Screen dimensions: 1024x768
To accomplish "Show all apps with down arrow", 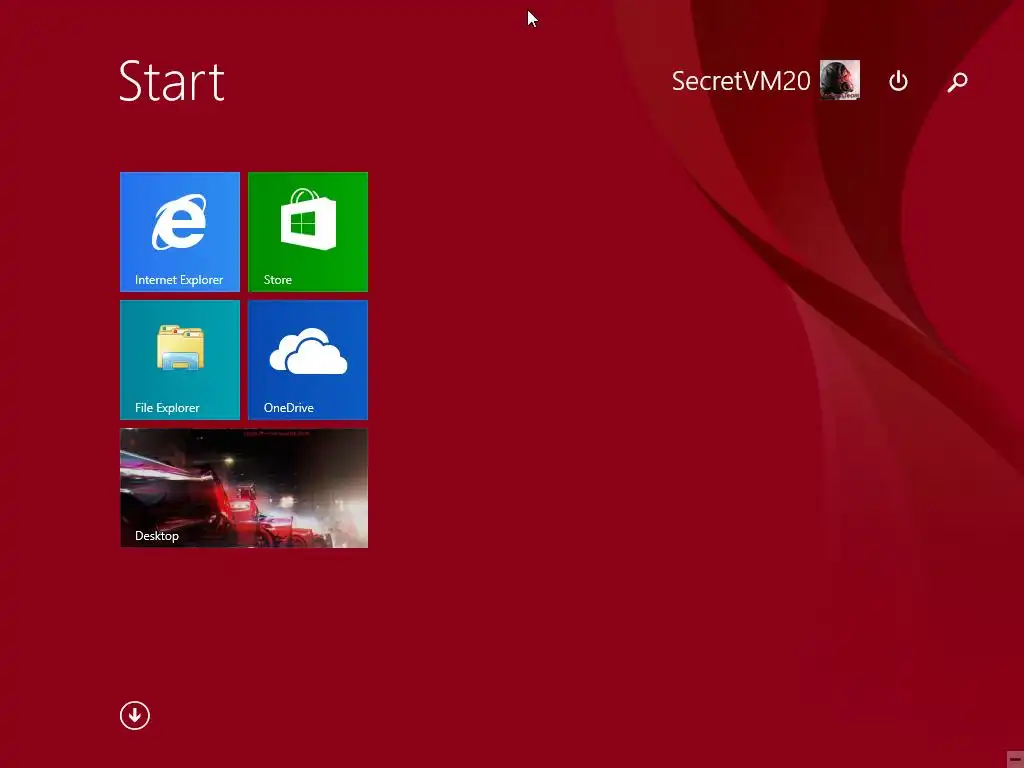I will point(135,716).
